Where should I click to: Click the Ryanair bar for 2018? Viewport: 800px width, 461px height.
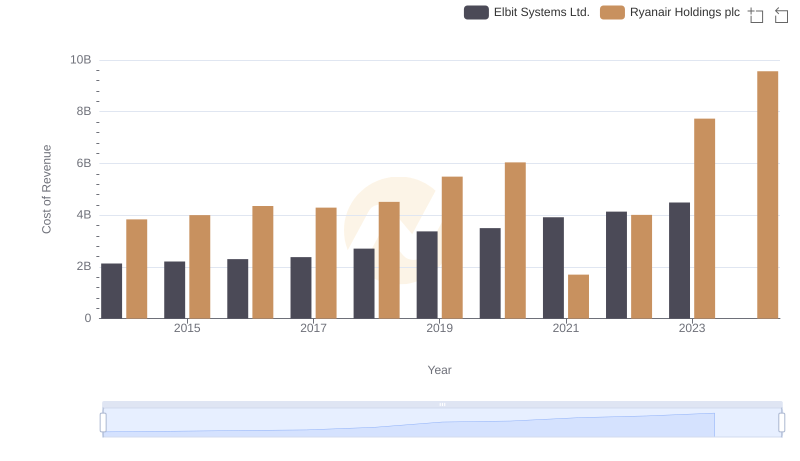[389, 260]
